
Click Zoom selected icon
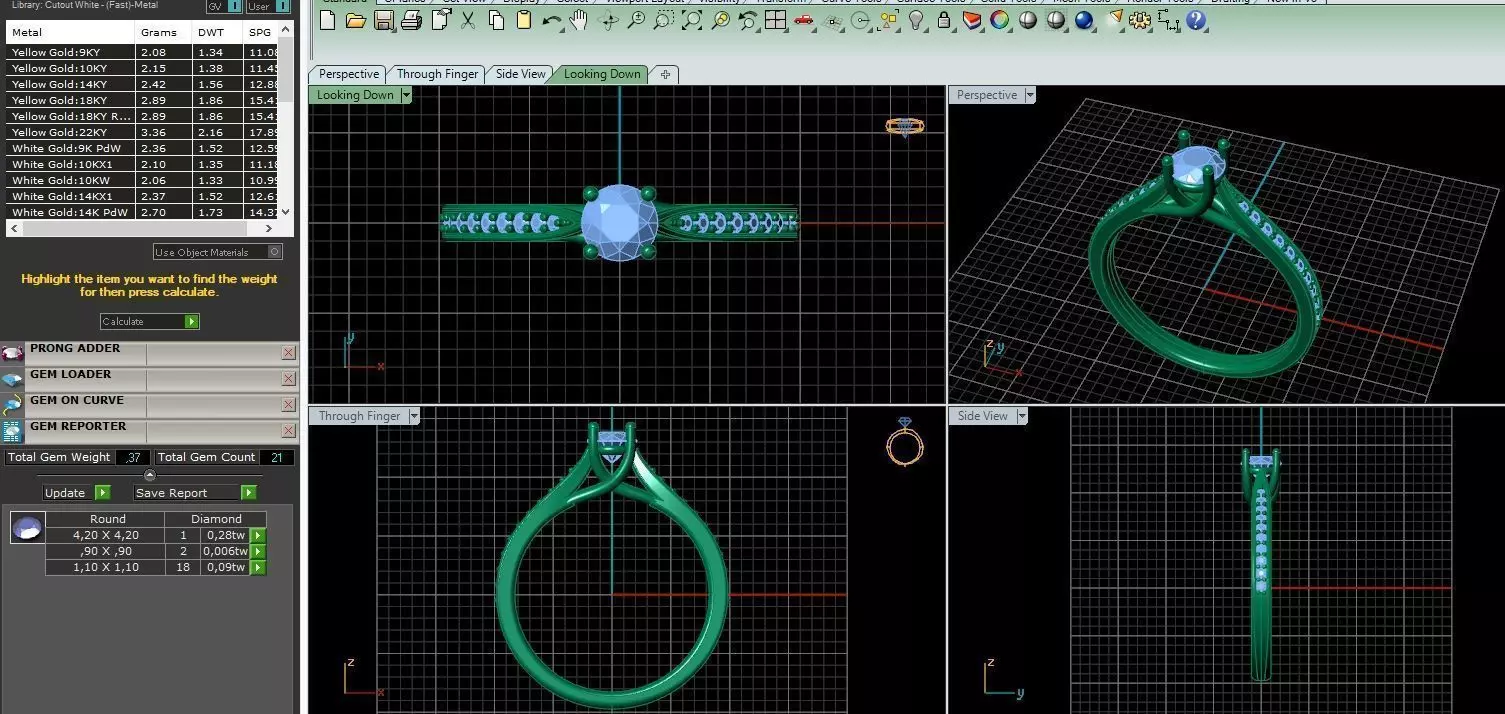click(x=720, y=20)
